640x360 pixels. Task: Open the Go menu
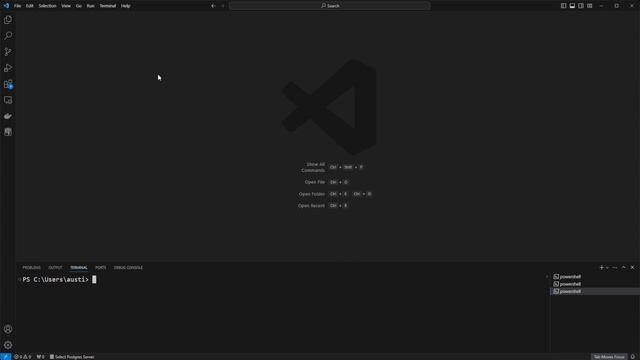[x=78, y=6]
